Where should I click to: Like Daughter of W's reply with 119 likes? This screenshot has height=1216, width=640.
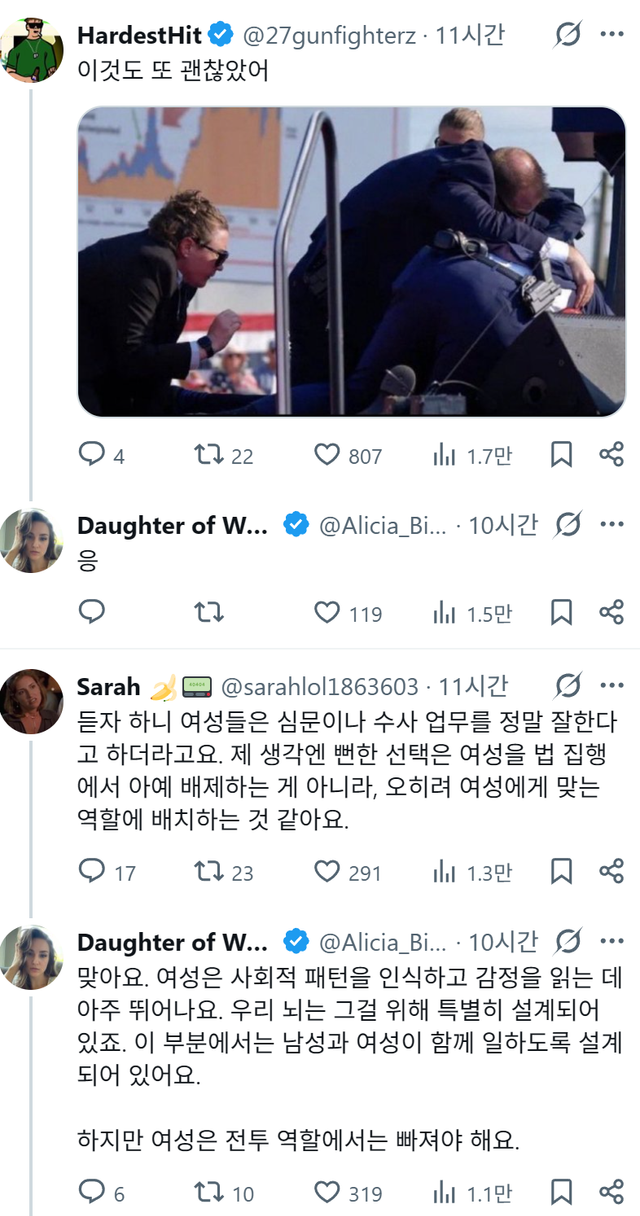click(x=328, y=612)
